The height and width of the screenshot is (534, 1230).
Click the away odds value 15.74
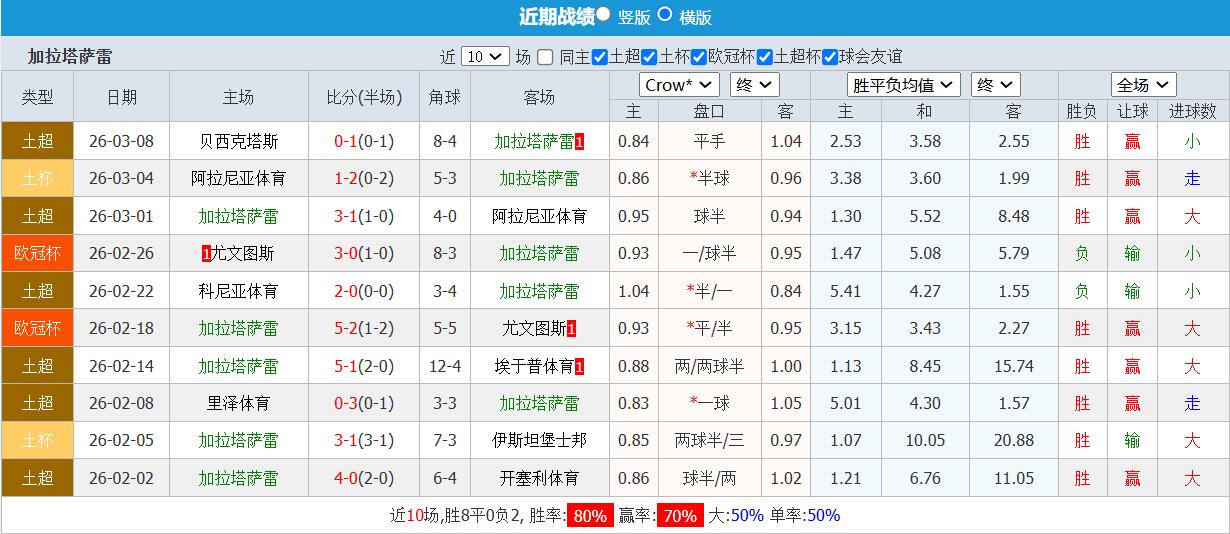[1014, 367]
